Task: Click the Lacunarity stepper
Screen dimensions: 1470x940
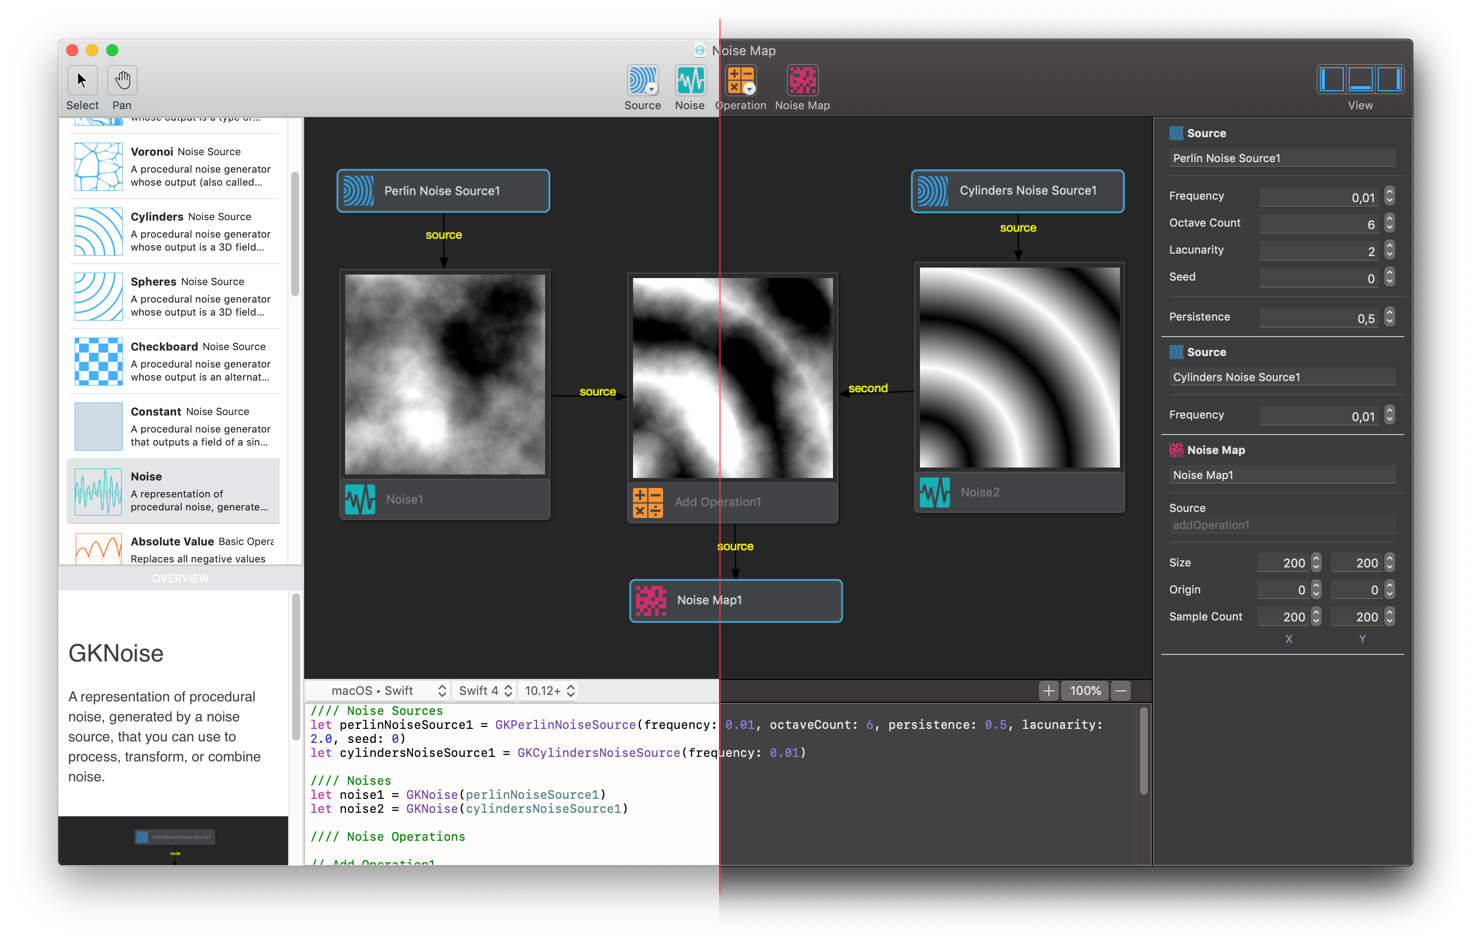Action: tap(1390, 250)
